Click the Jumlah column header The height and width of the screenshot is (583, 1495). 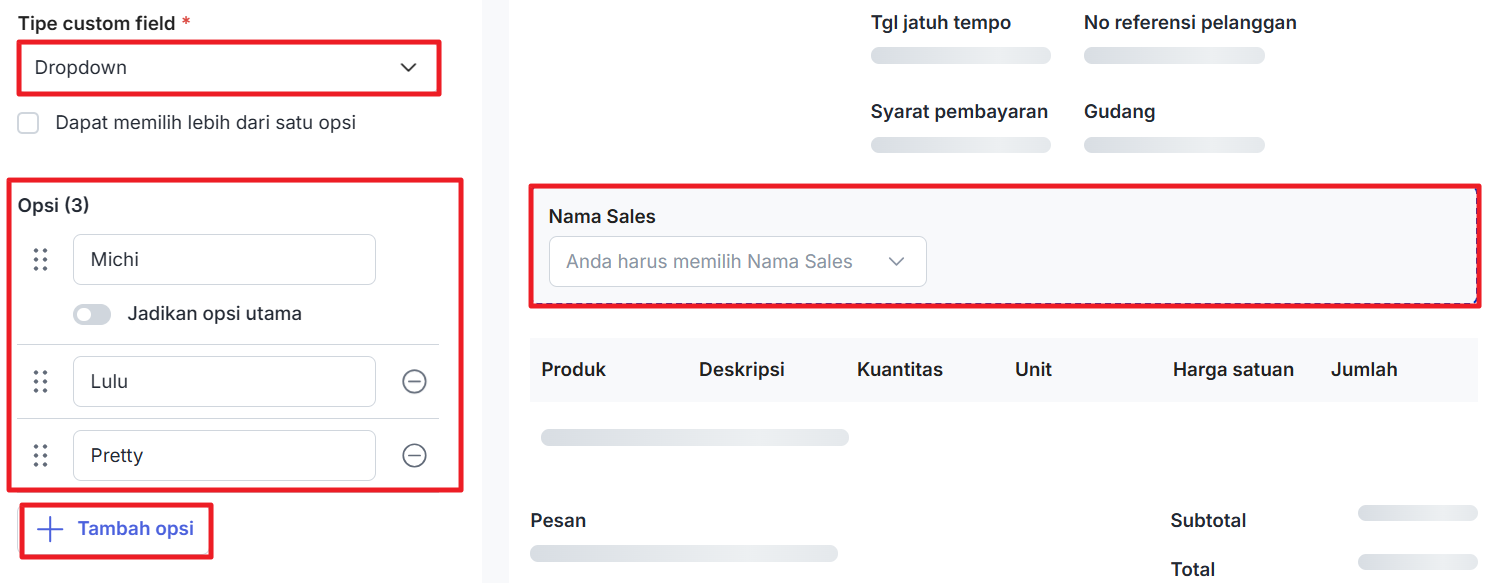pyautogui.click(x=1364, y=370)
